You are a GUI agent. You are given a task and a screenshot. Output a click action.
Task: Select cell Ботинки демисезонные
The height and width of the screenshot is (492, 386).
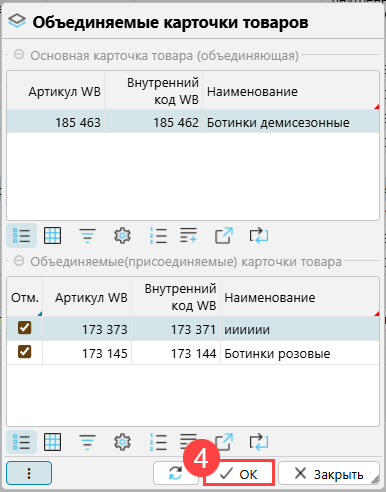[x=291, y=122]
